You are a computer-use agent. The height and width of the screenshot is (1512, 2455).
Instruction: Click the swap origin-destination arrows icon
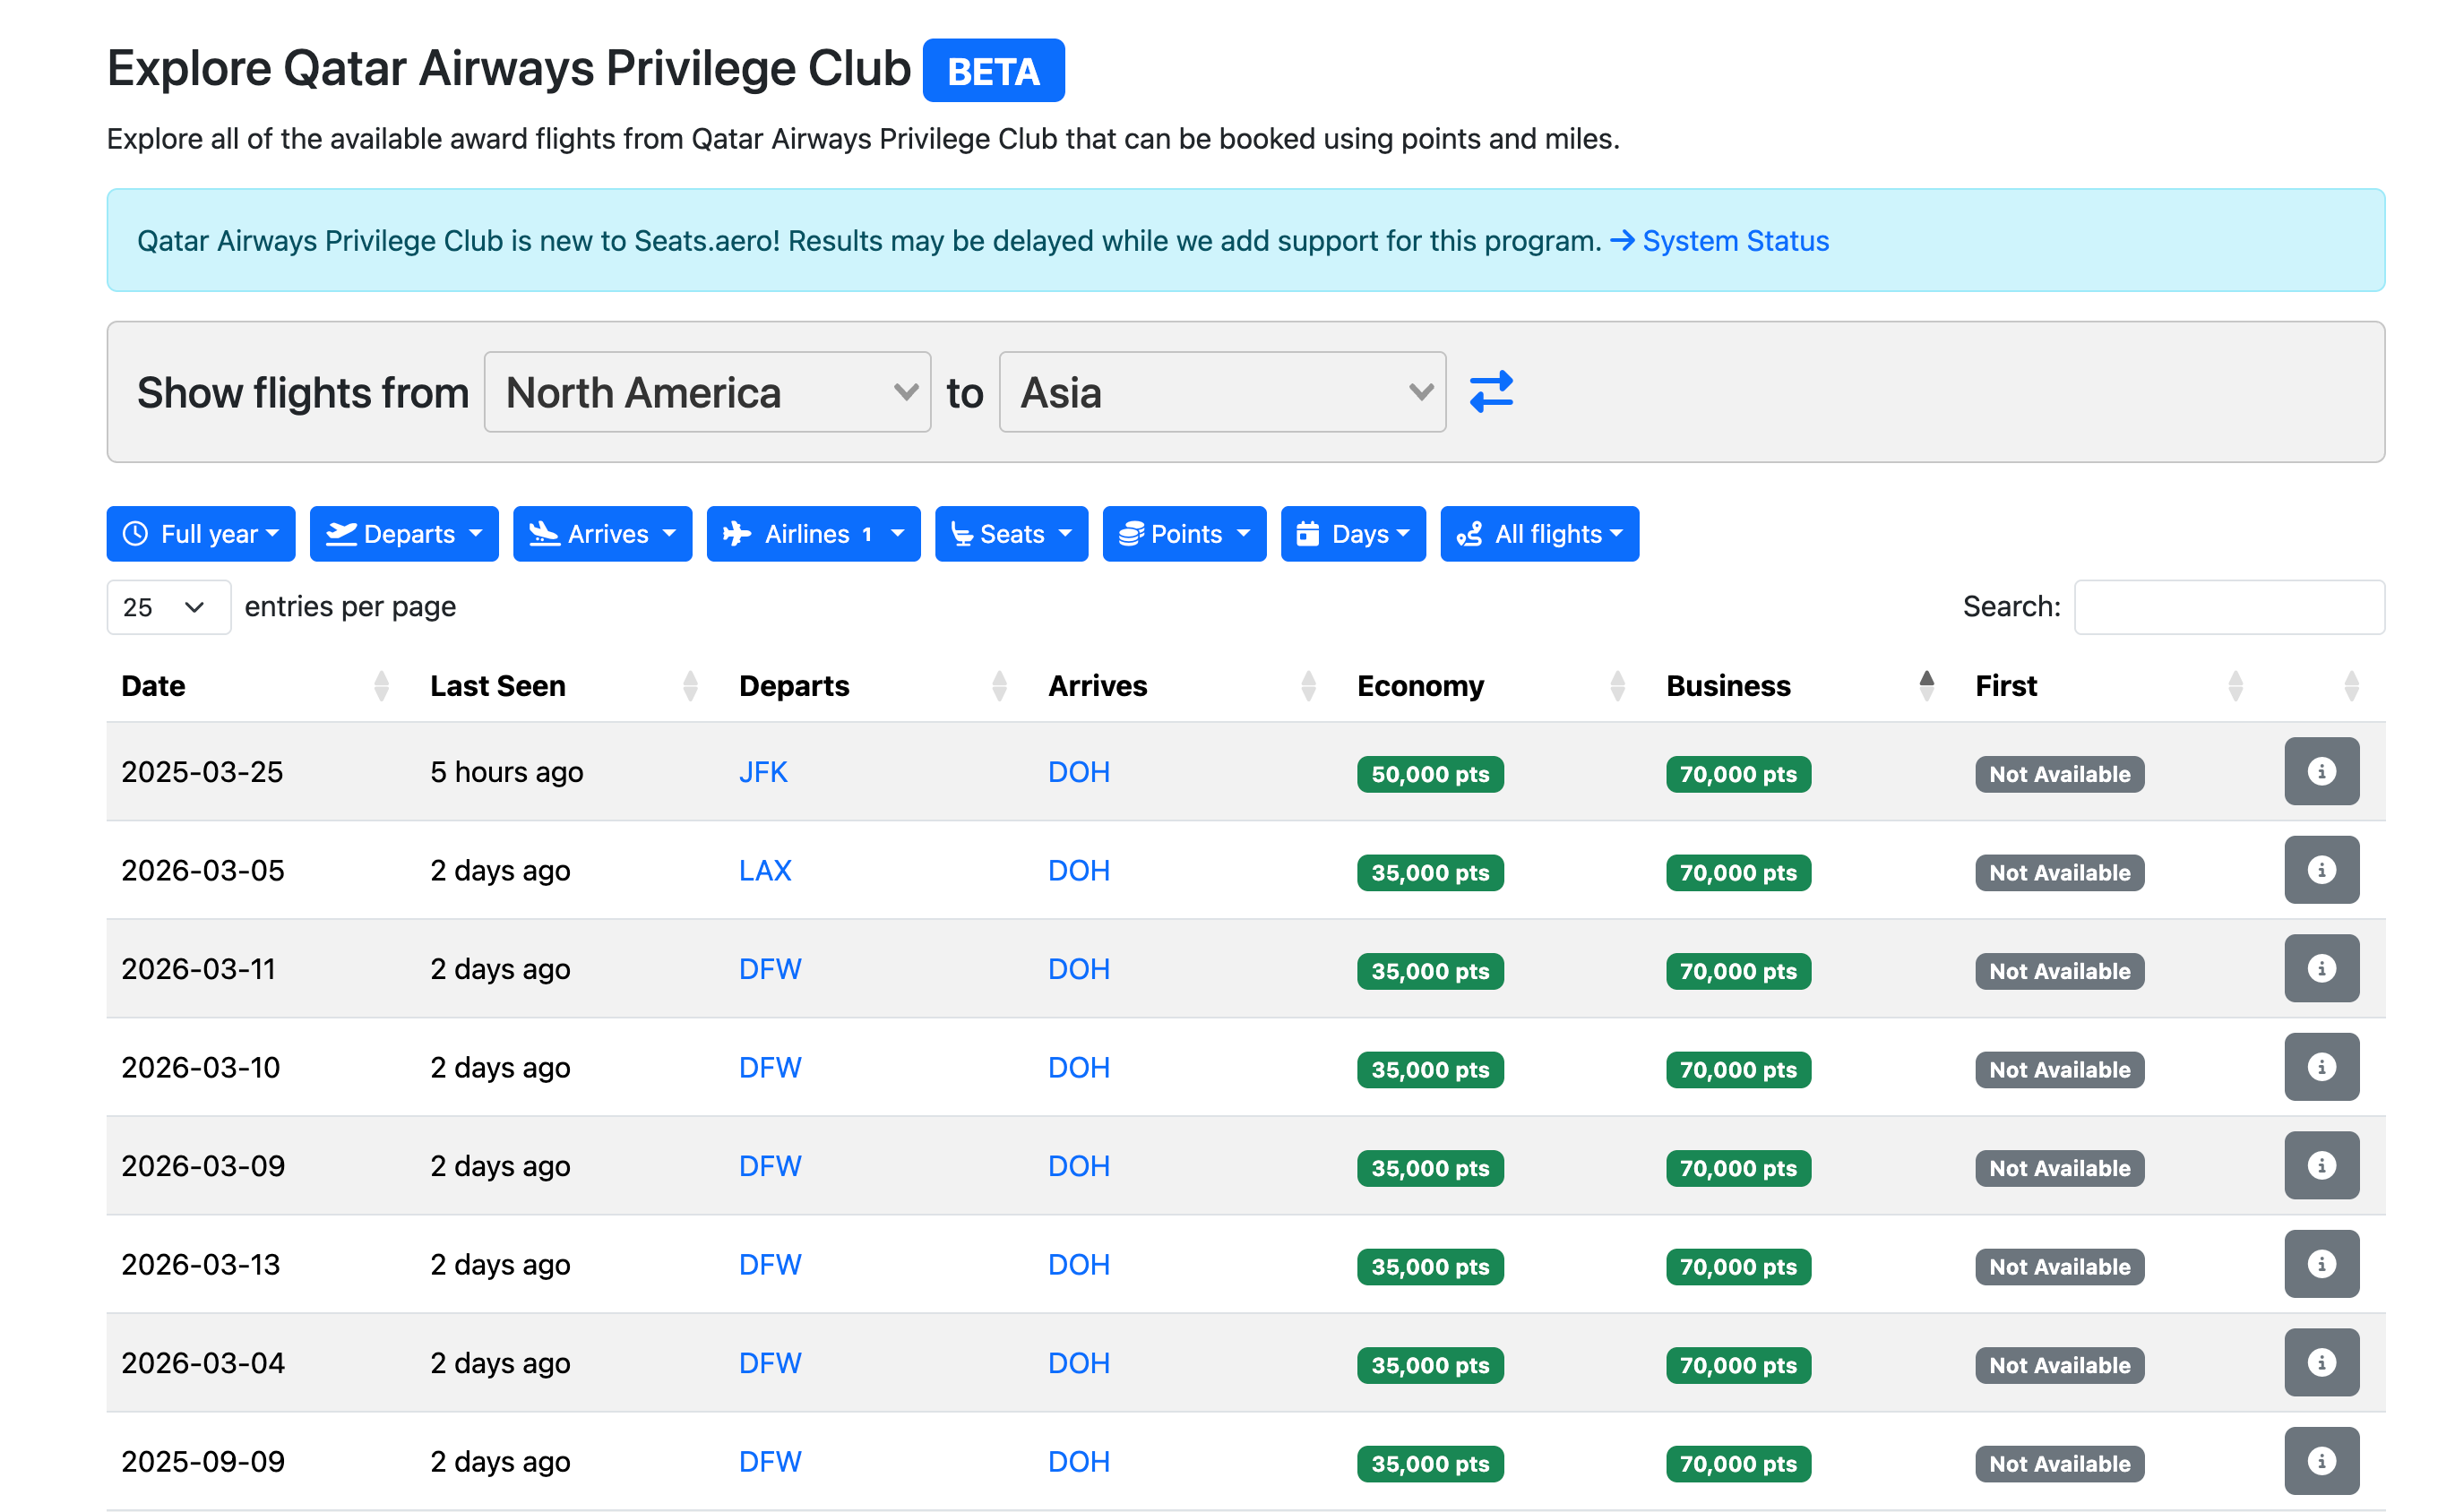coord(1491,392)
